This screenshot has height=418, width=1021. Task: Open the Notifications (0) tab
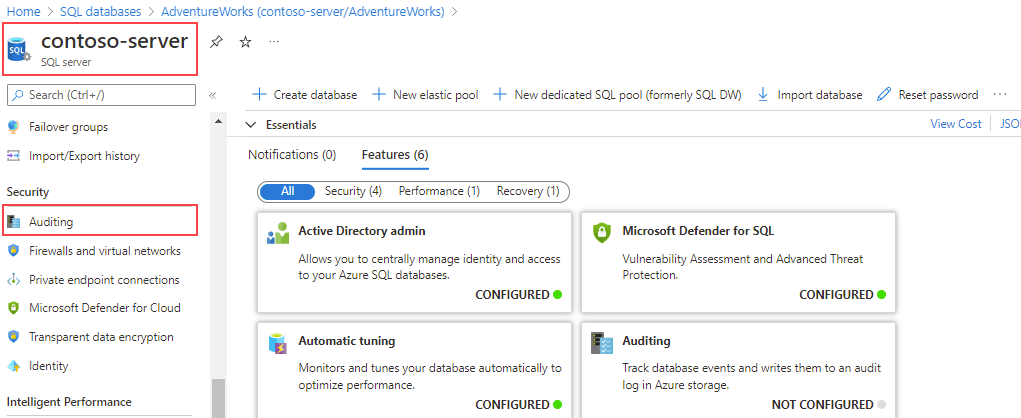pos(292,155)
